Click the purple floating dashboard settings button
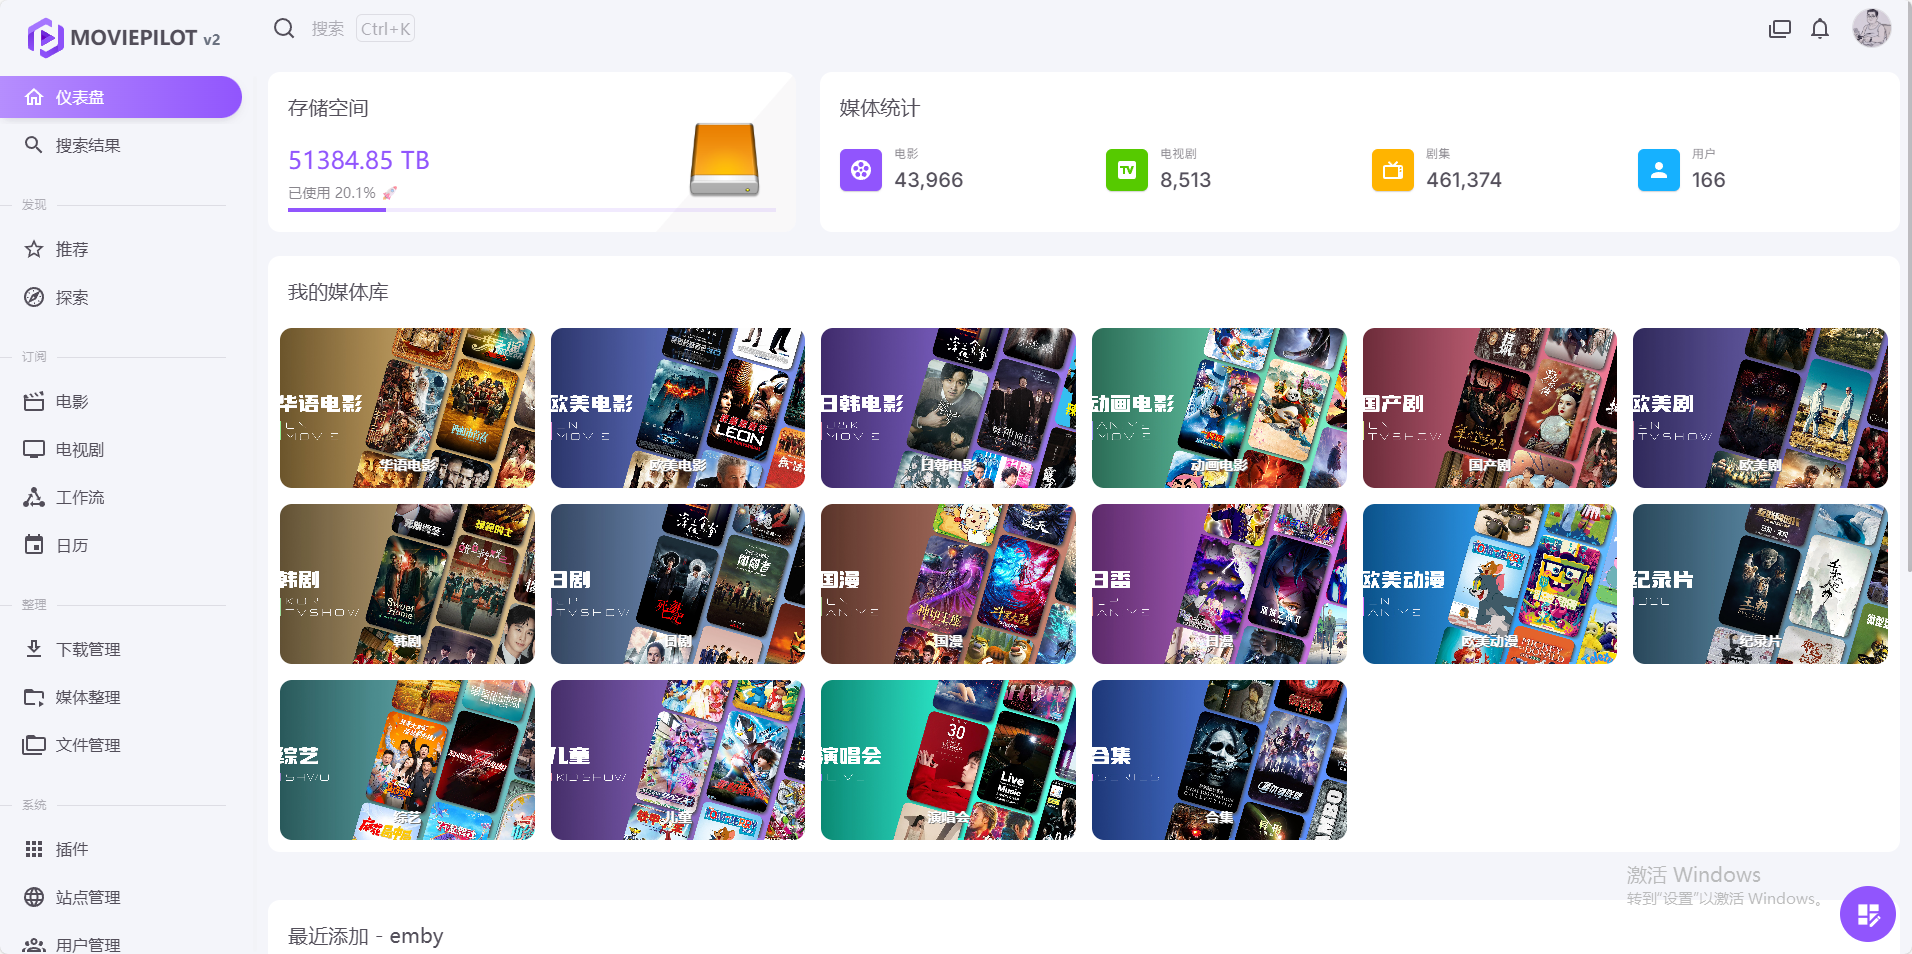 click(x=1867, y=913)
